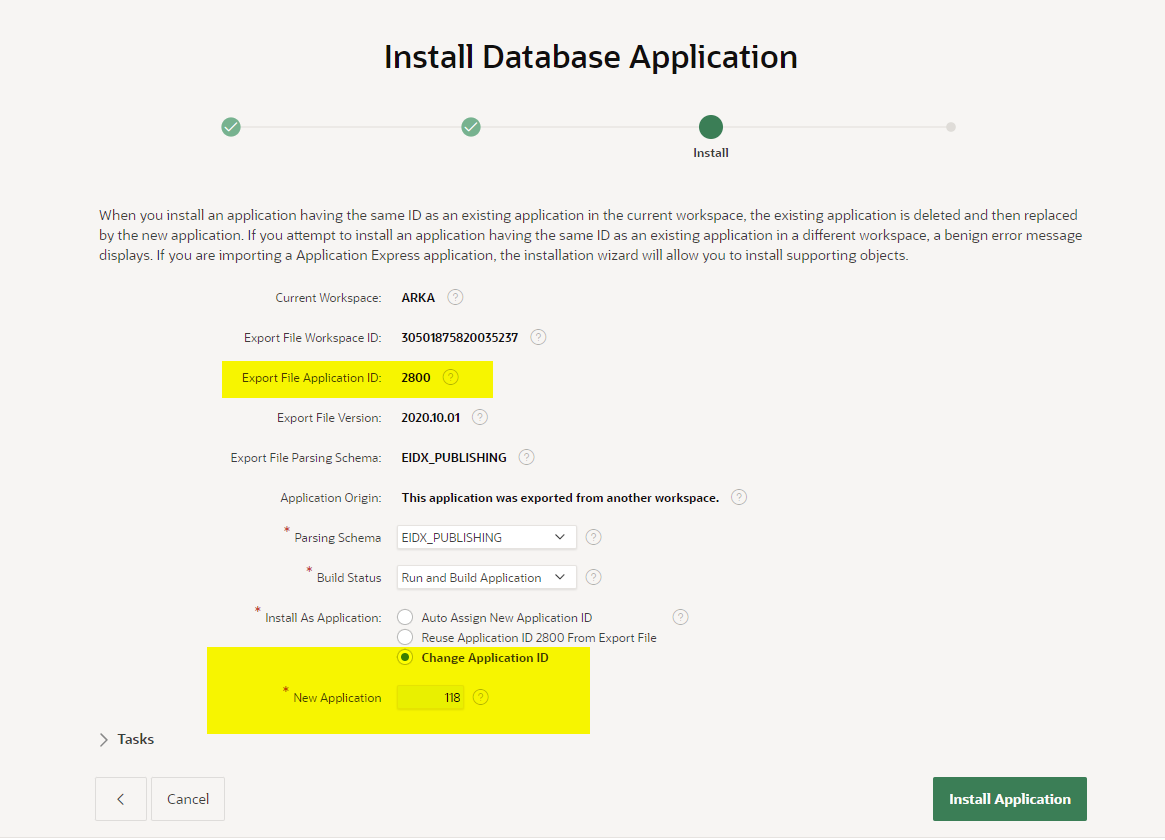The image size is (1165, 840).
Task: Choose Reuse Application ID 2800 From Export File
Action: tap(405, 637)
